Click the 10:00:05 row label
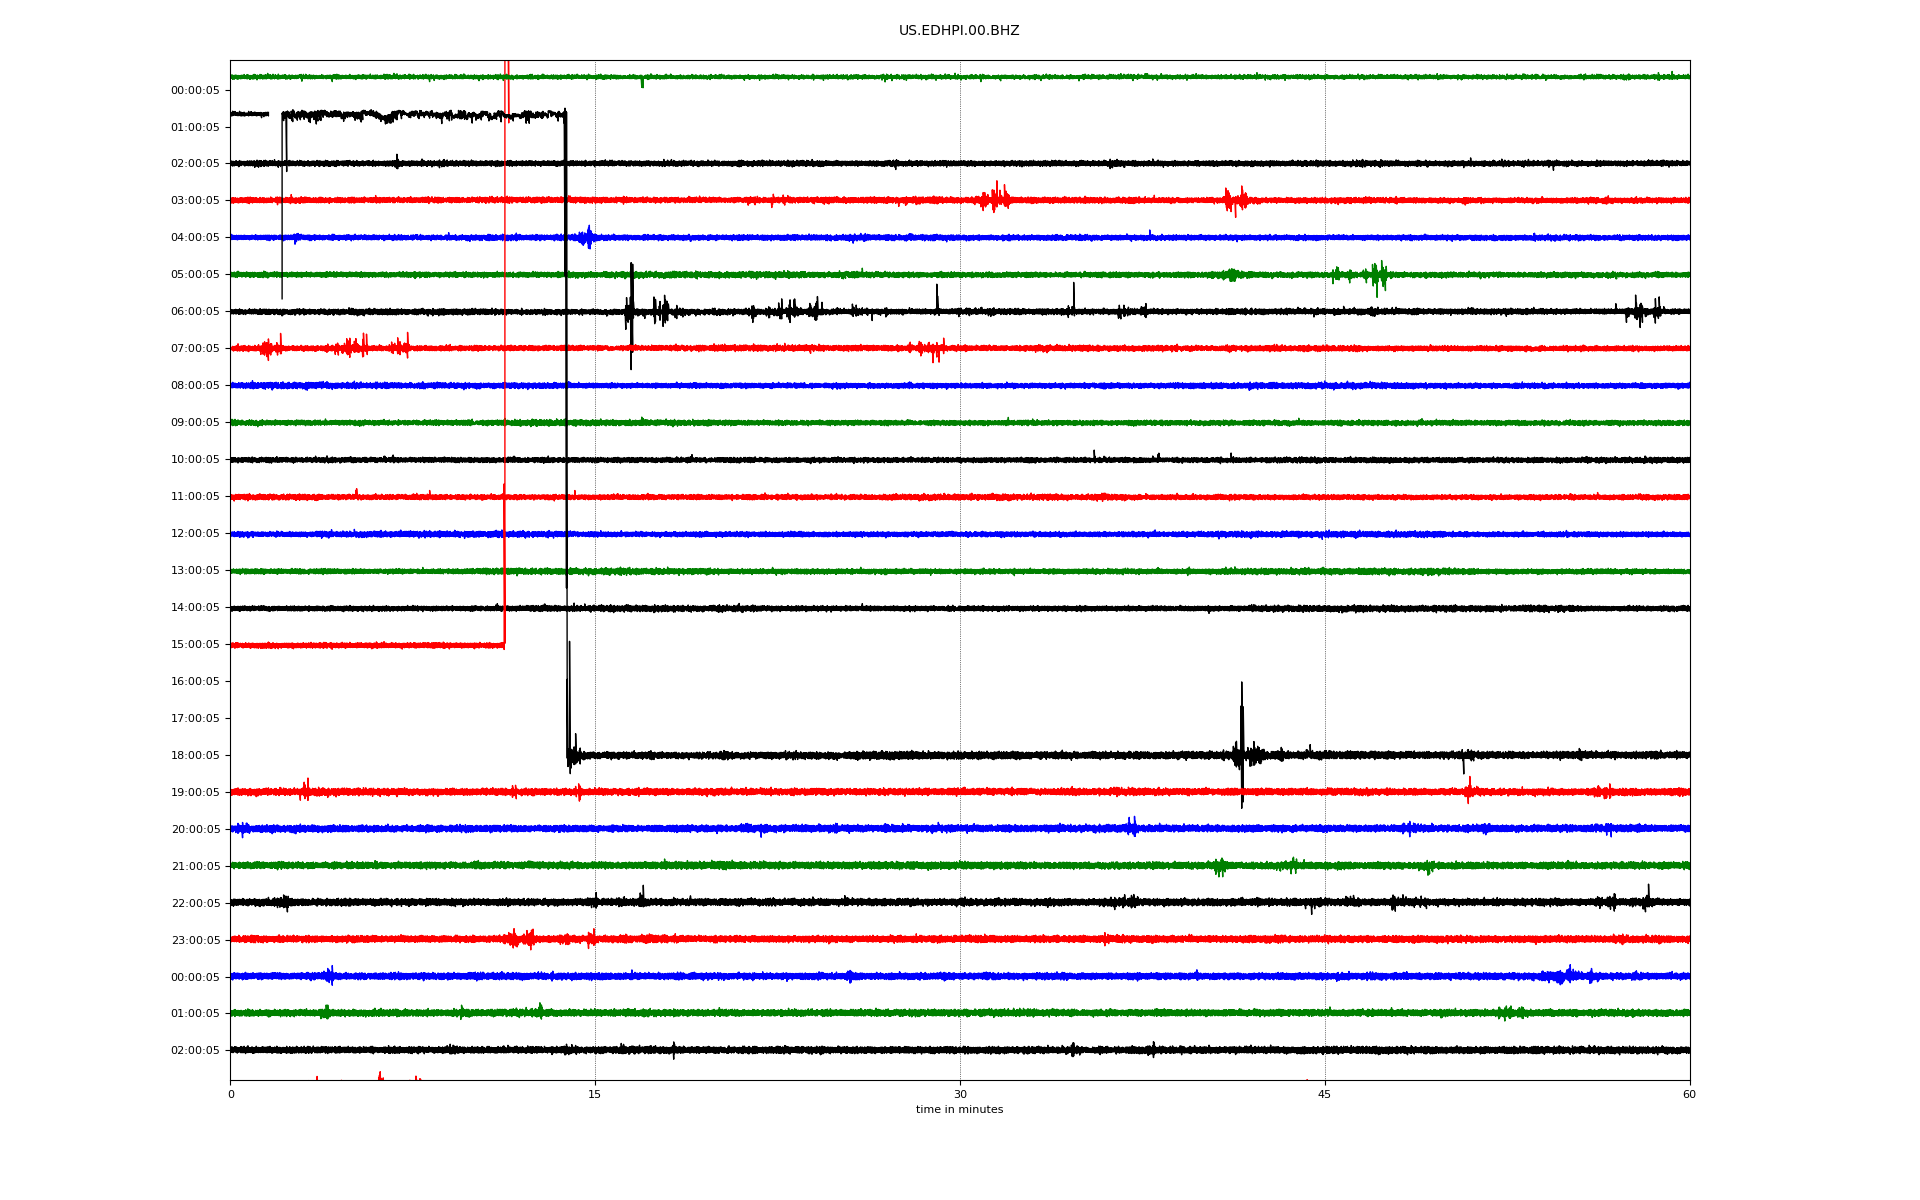 195,460
